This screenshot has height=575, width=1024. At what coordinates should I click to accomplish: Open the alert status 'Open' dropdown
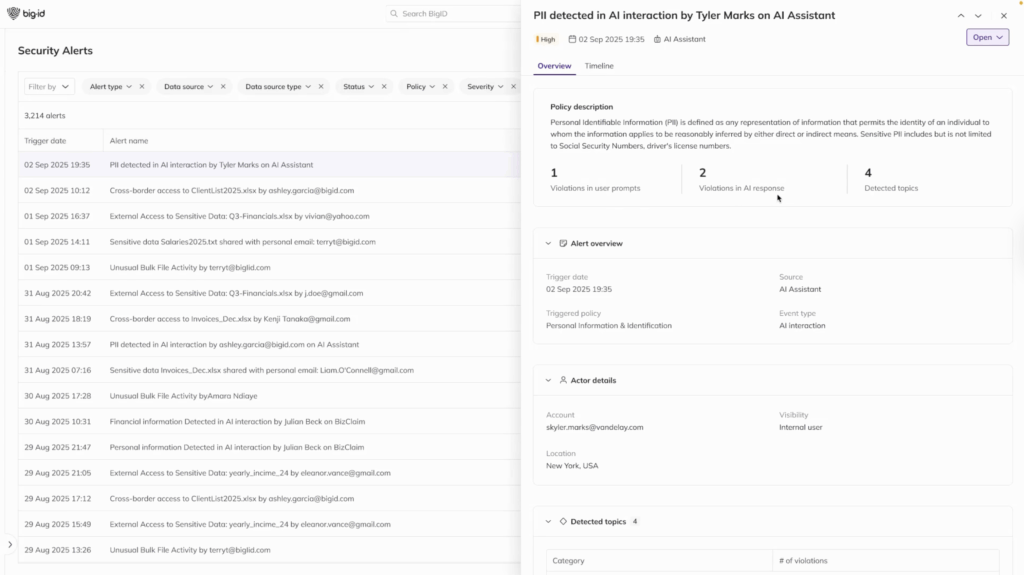[987, 38]
